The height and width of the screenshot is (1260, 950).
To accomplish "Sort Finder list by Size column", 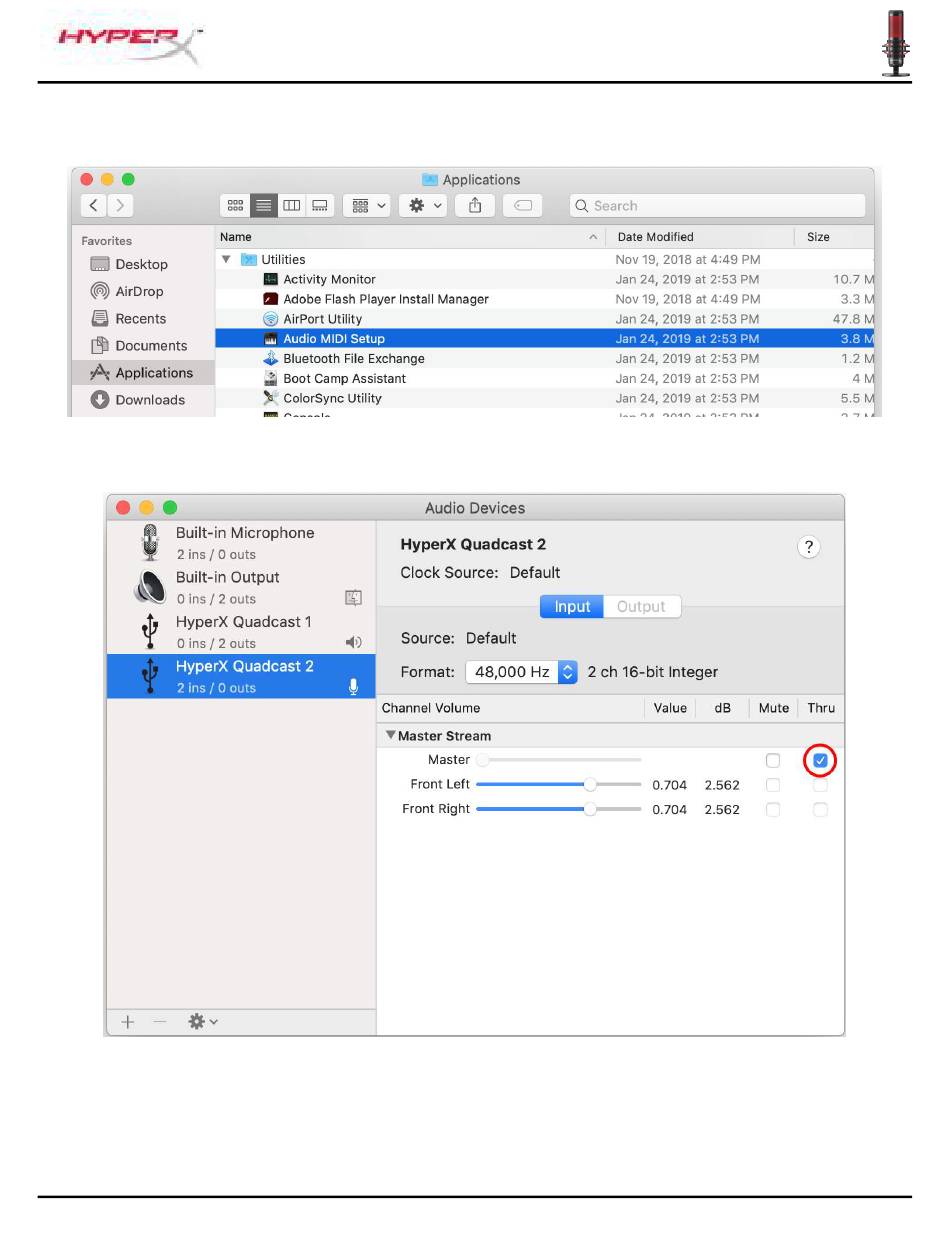I will click(x=835, y=237).
